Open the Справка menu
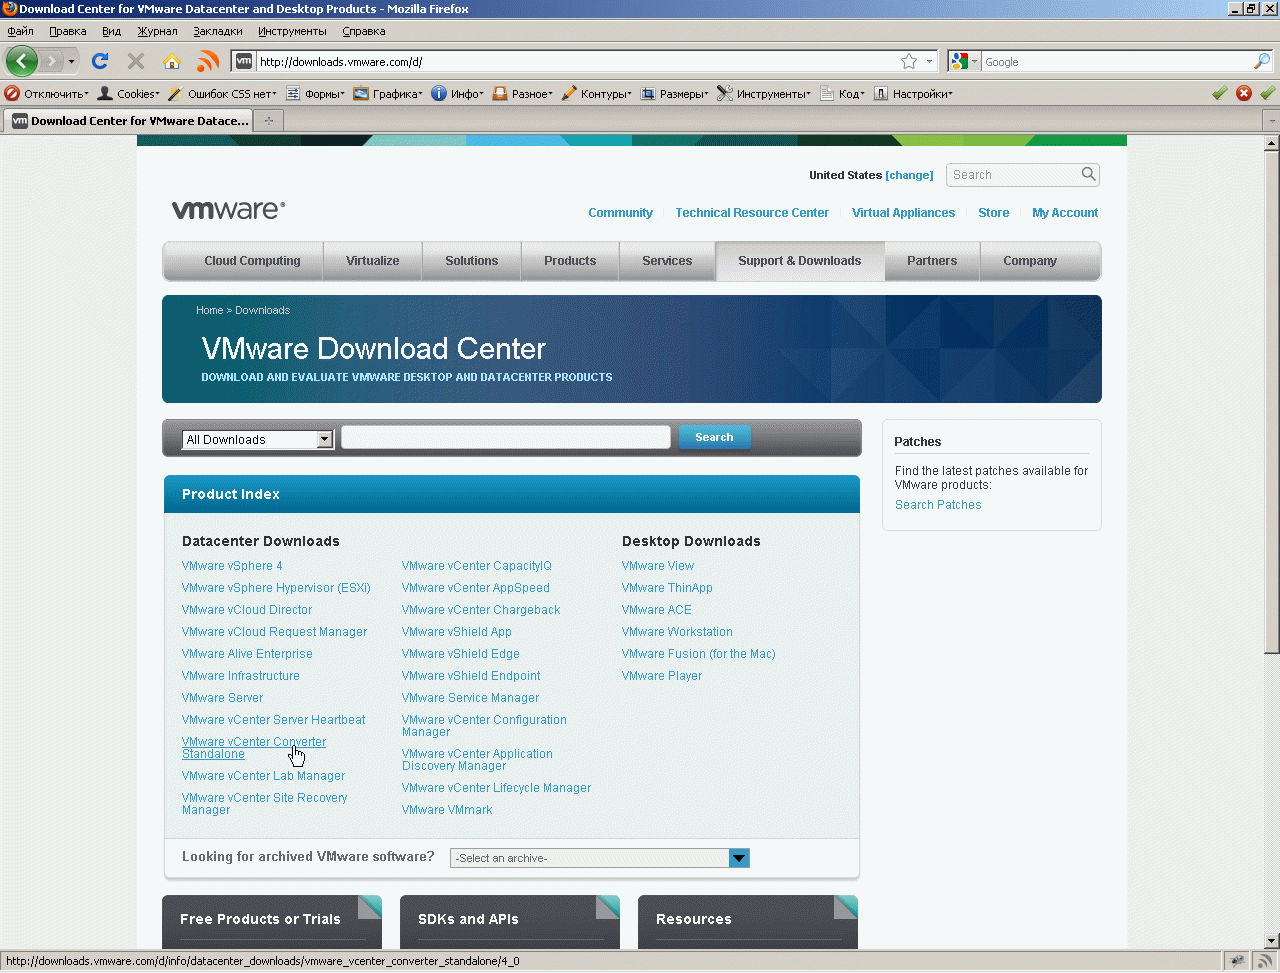 click(x=364, y=31)
